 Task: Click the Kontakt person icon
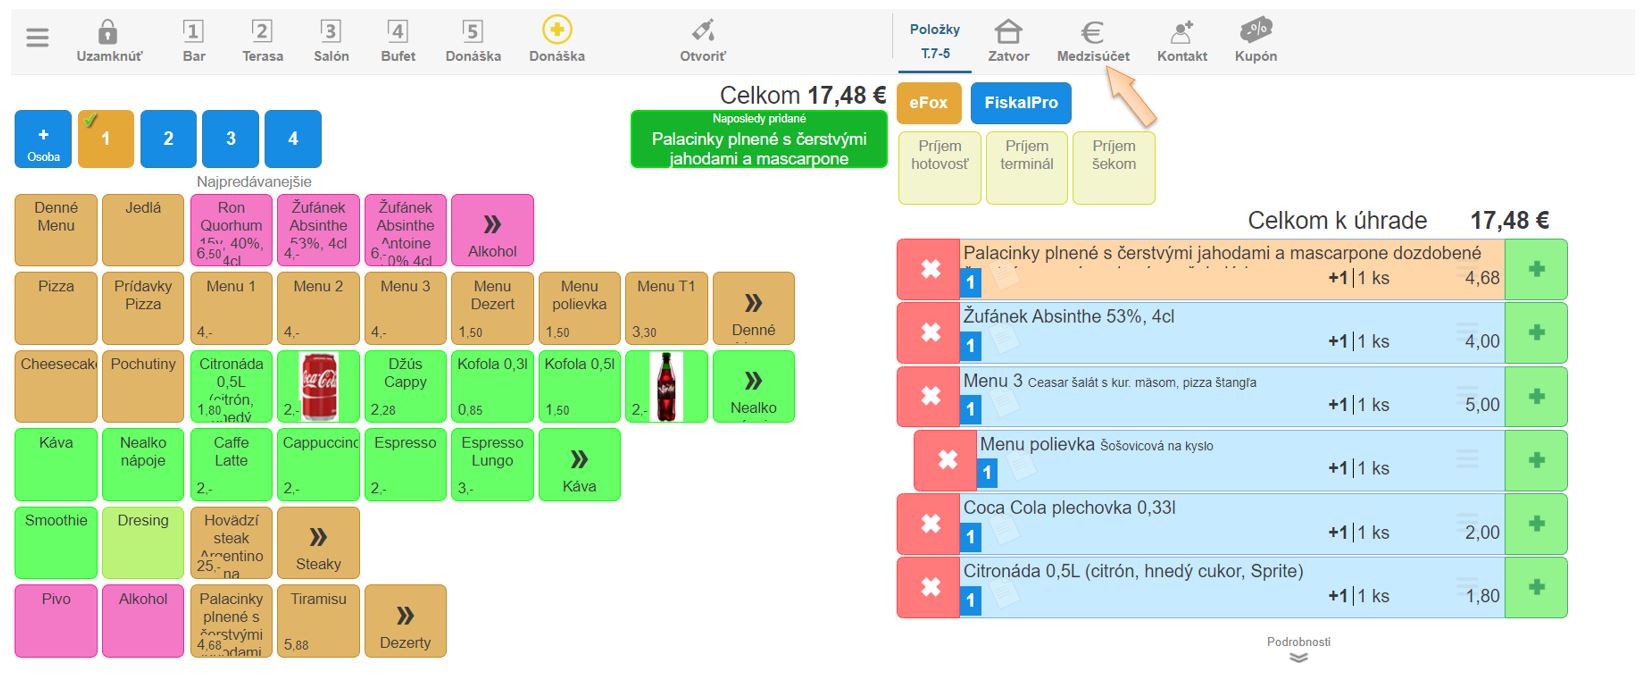tap(1181, 32)
